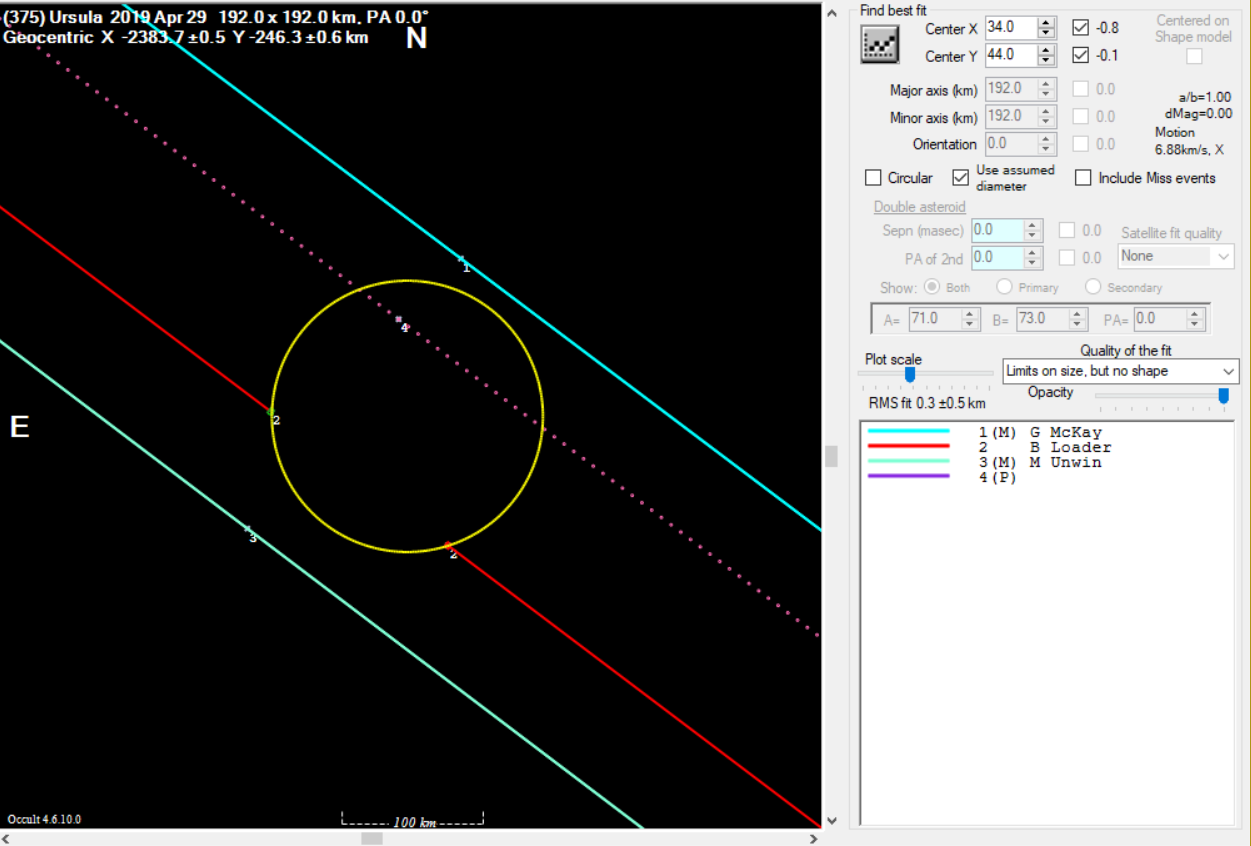The image size is (1251, 846).
Task: Click the PA of 2nd value field
Action: click(x=998, y=257)
